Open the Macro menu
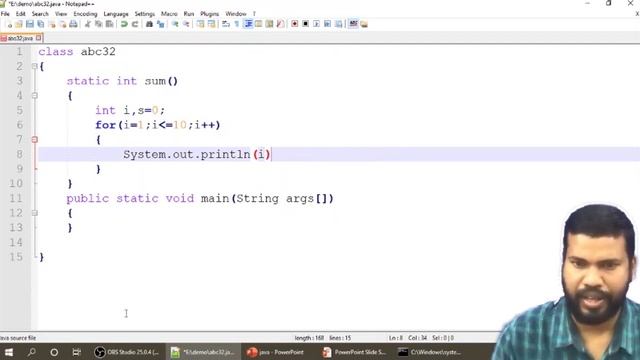The width and height of the screenshot is (640, 360). point(169,14)
